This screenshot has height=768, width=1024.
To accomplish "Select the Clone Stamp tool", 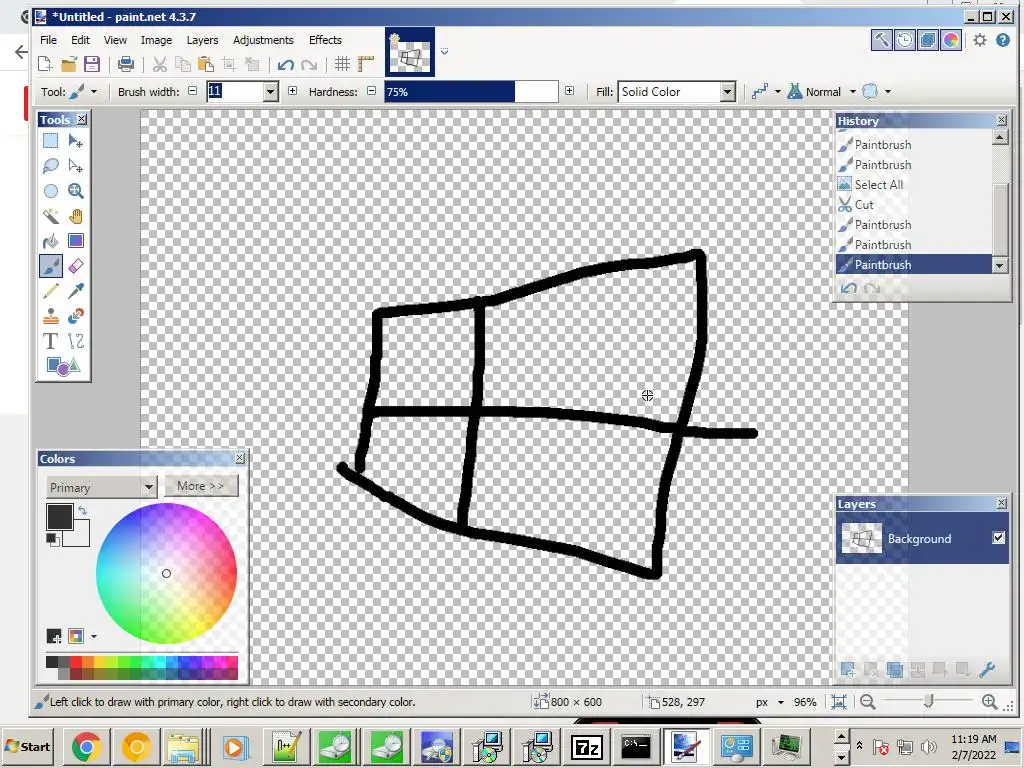I will 50,316.
